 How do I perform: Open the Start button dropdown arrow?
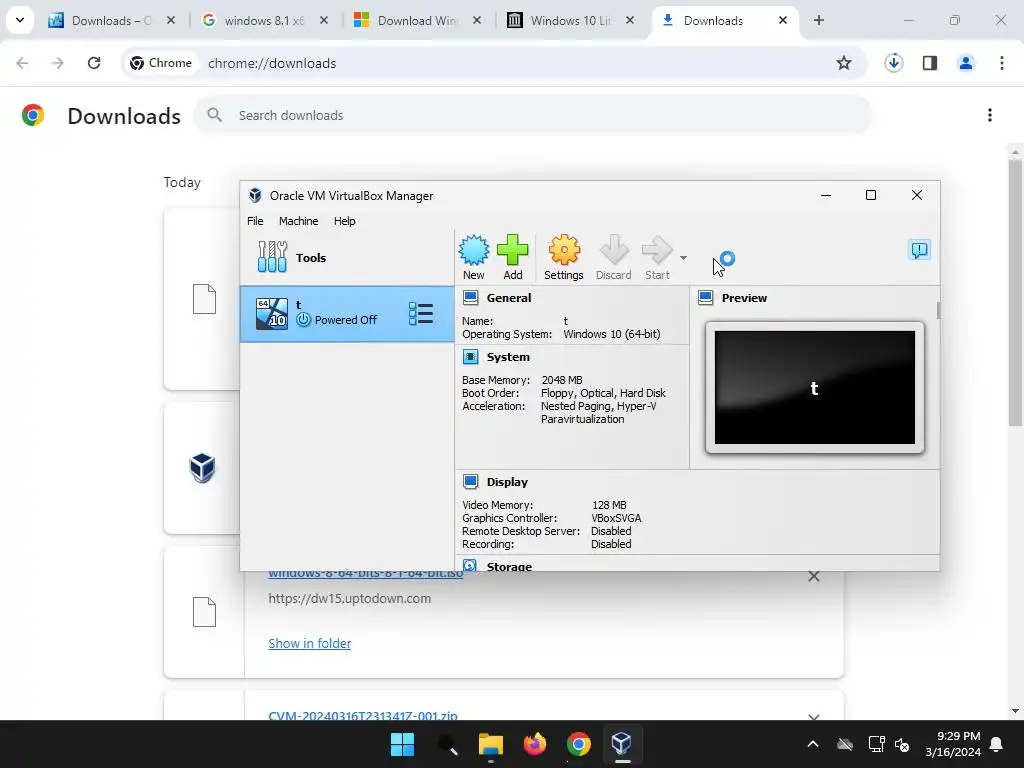(683, 258)
